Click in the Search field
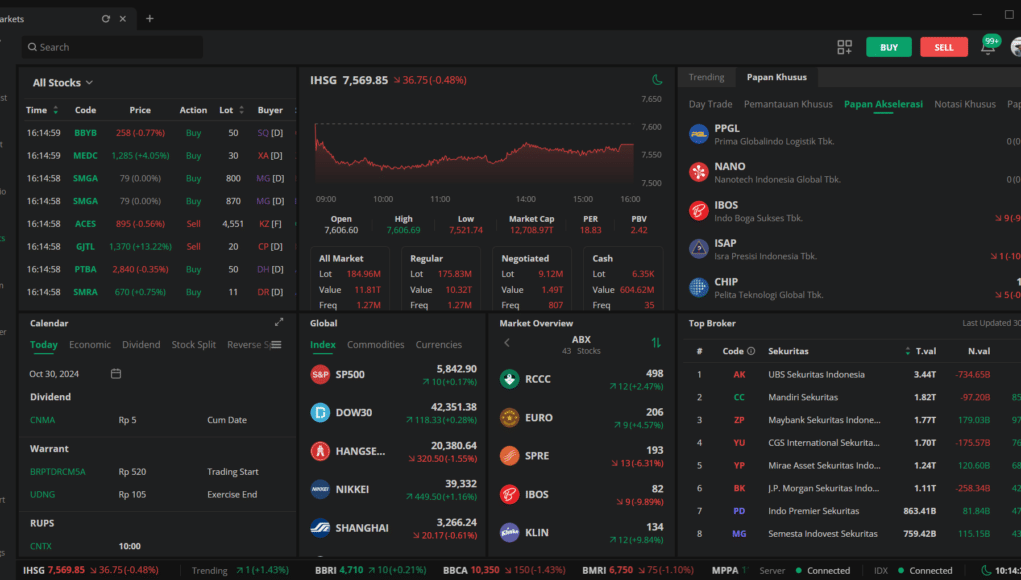The image size is (1021, 580). 112,47
